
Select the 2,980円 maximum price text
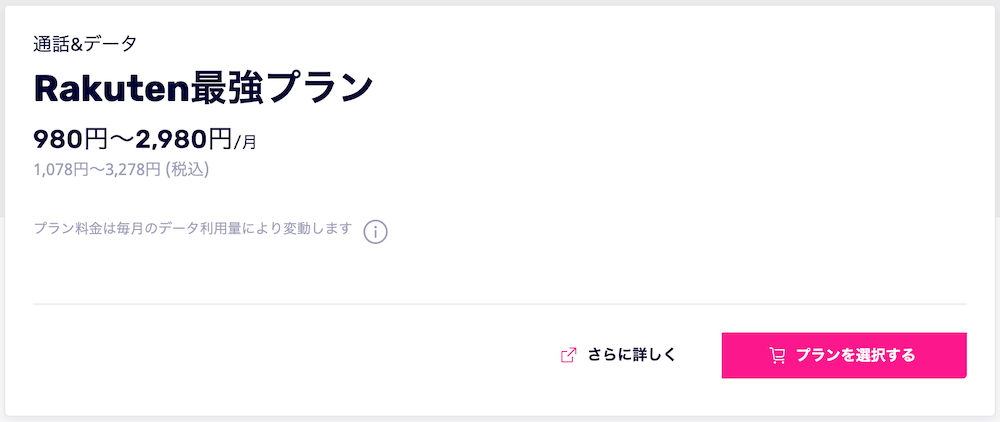tap(184, 137)
